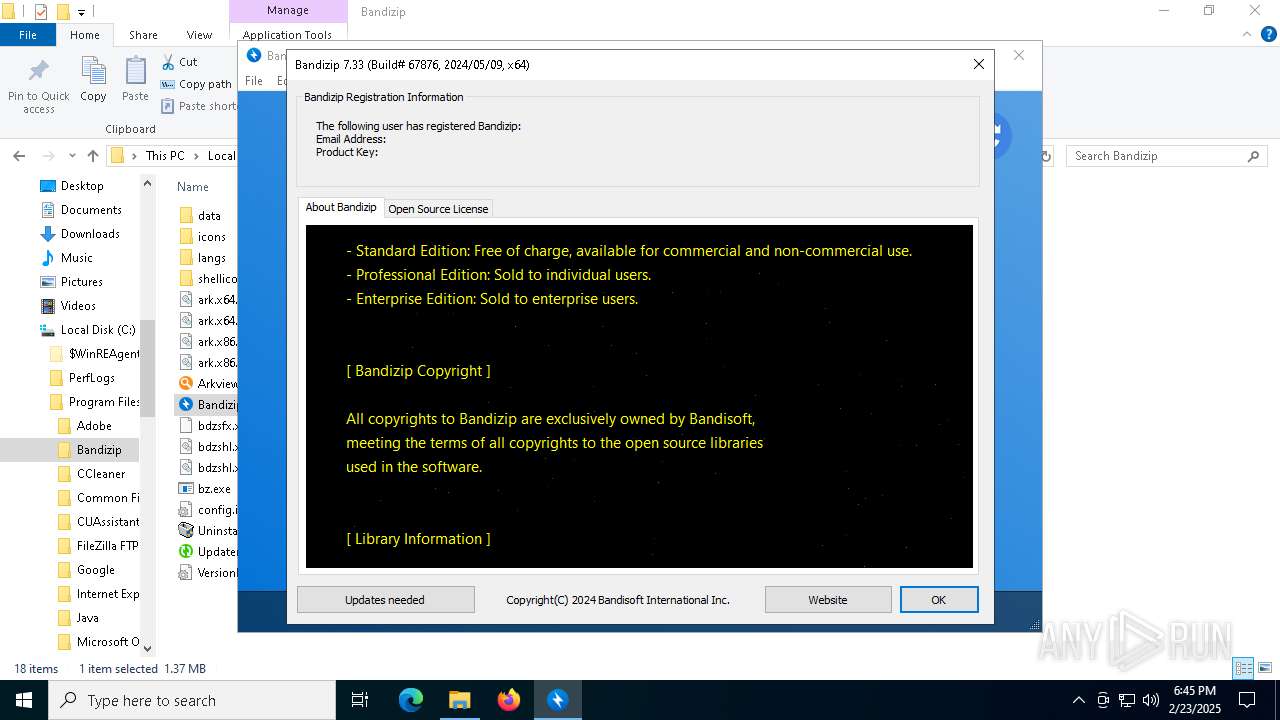The image size is (1280, 720).
Task: Confirm the dialog with OK button
Action: (x=938, y=600)
